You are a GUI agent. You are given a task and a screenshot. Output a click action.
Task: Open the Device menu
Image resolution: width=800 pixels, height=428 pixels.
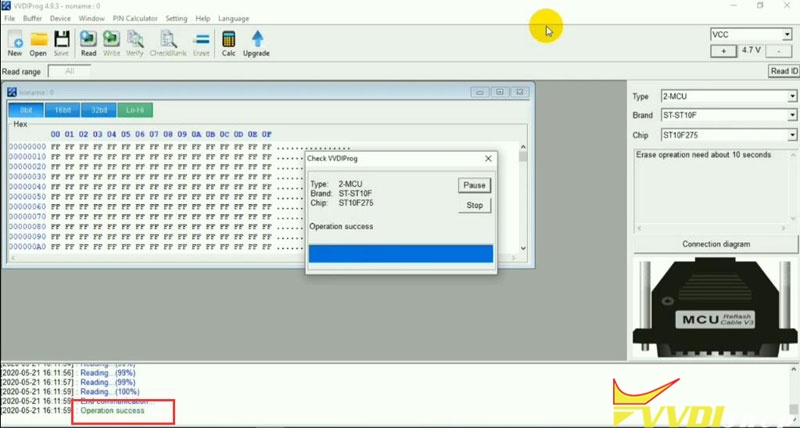tap(60, 18)
